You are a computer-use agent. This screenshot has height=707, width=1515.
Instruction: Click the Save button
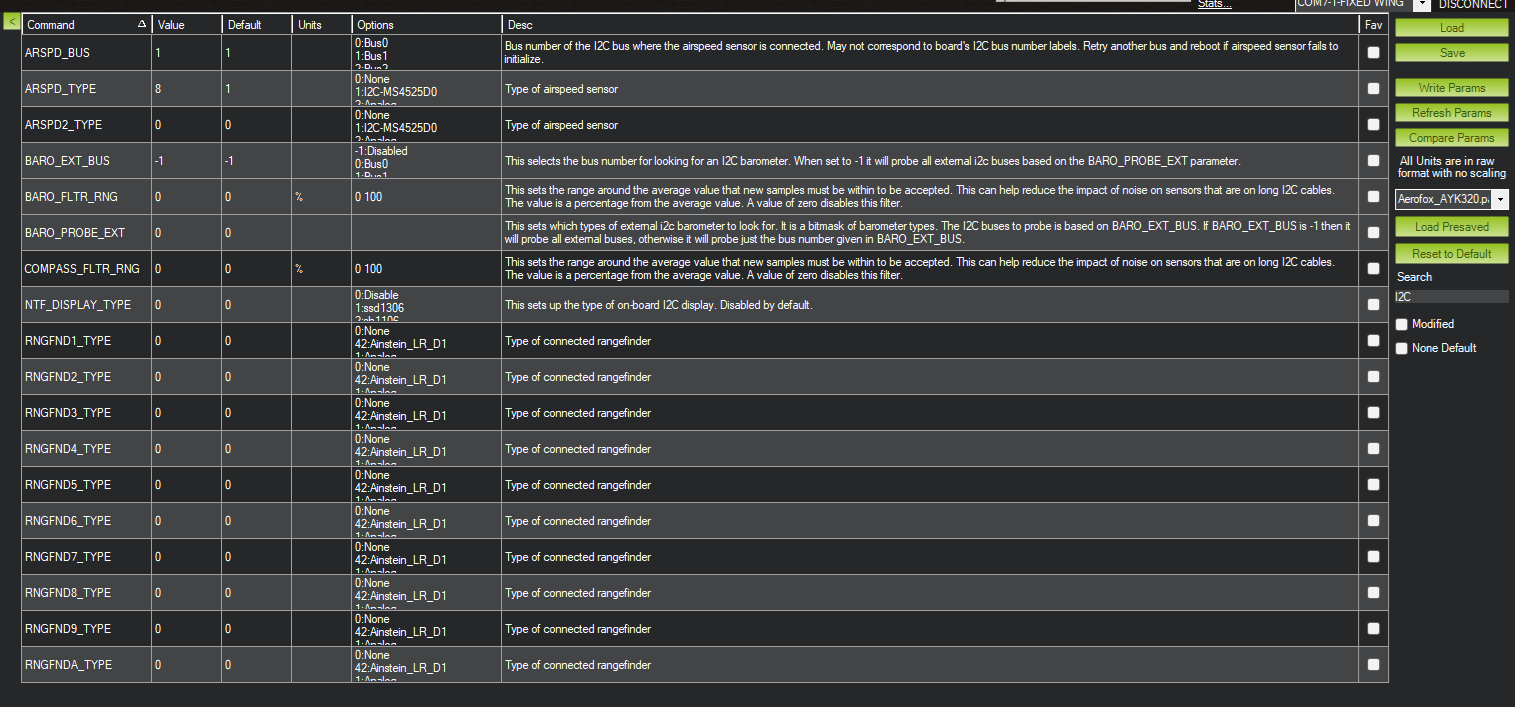pyautogui.click(x=1452, y=52)
